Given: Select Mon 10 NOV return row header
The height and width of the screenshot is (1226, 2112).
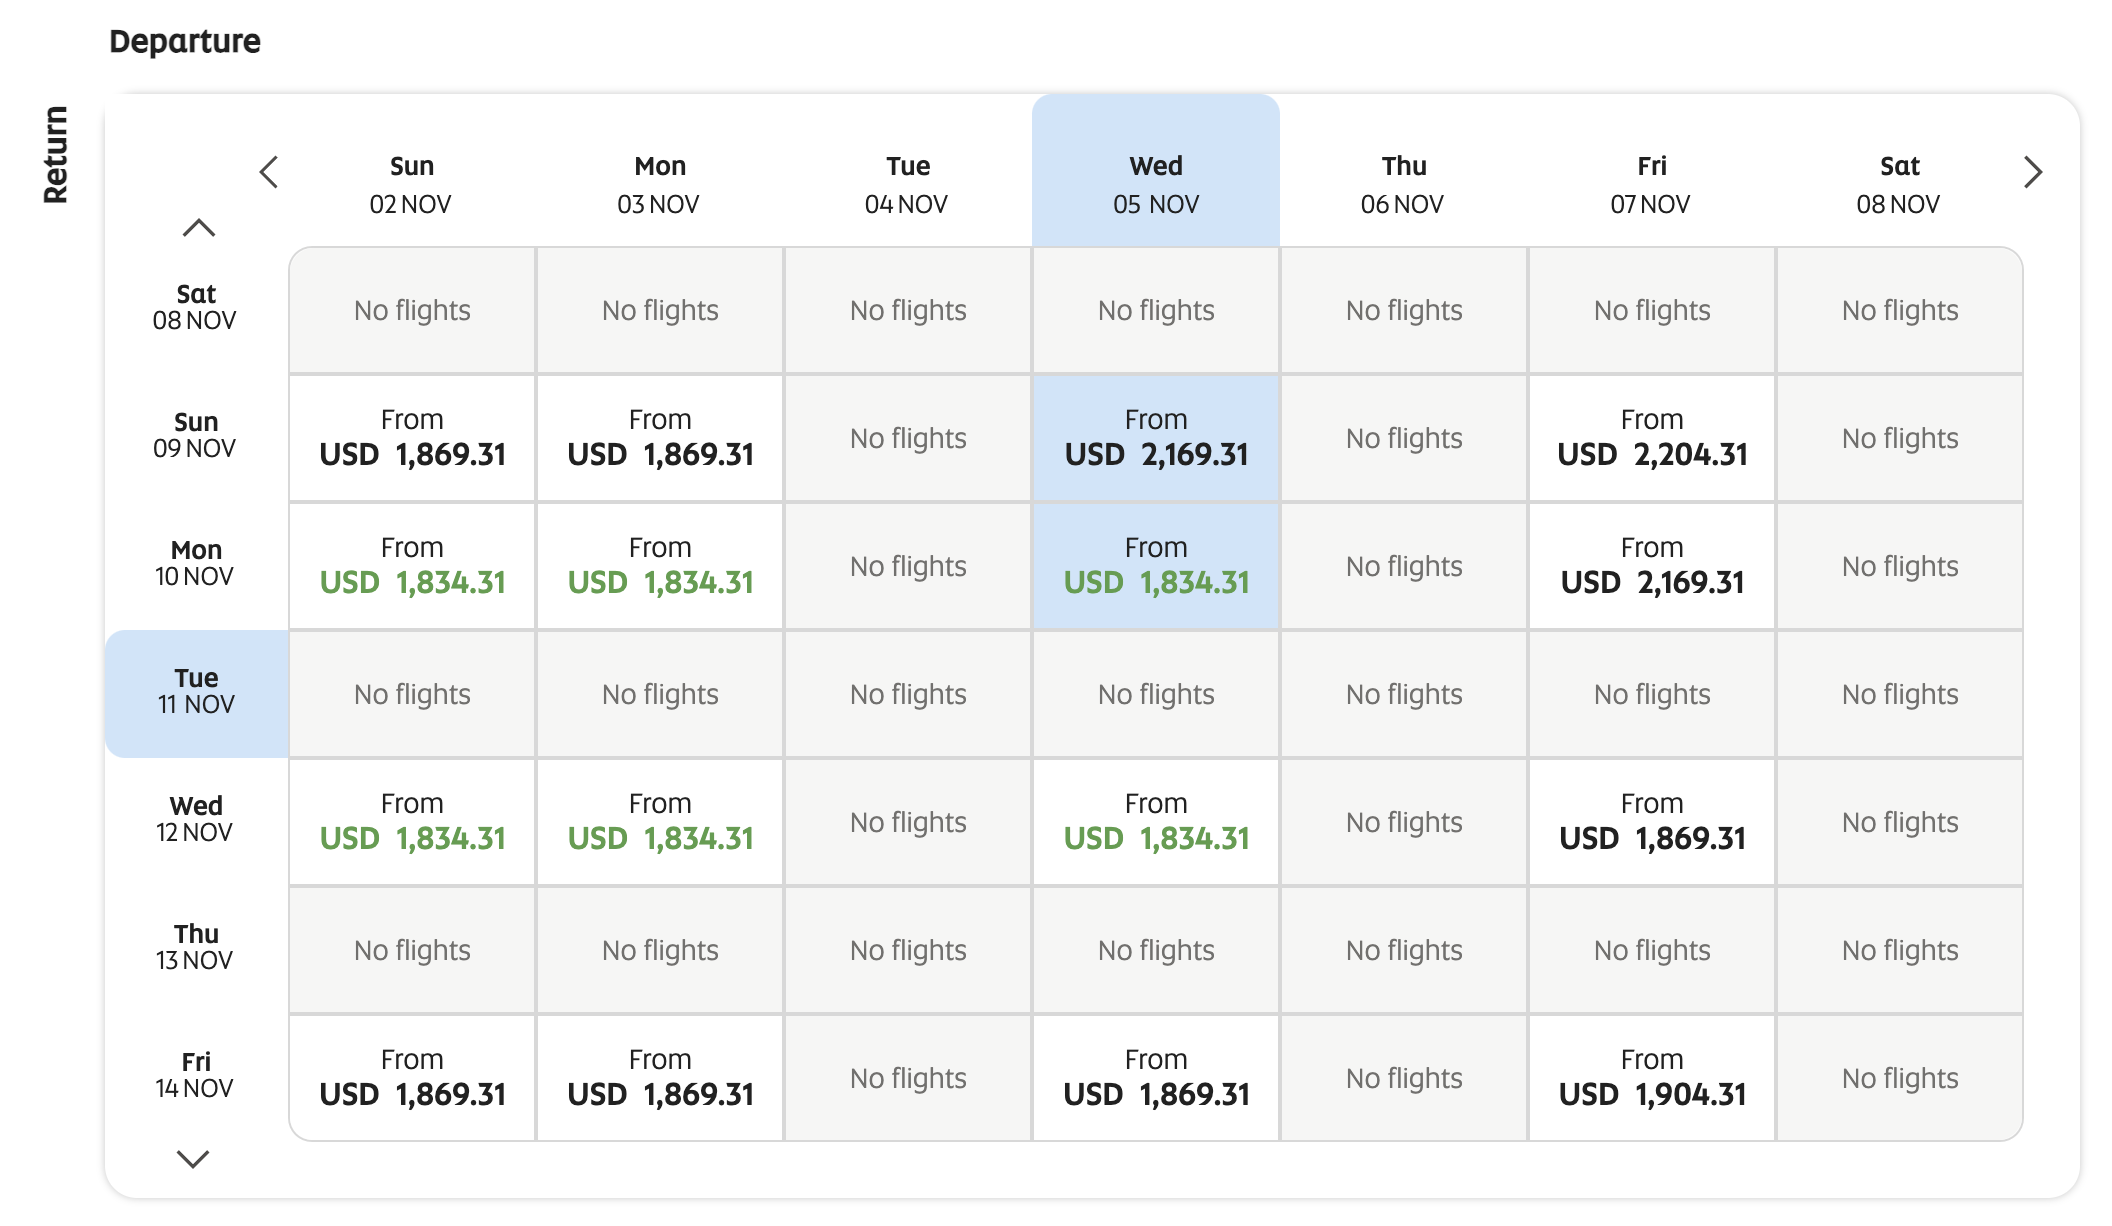Looking at the screenshot, I should coord(196,564).
